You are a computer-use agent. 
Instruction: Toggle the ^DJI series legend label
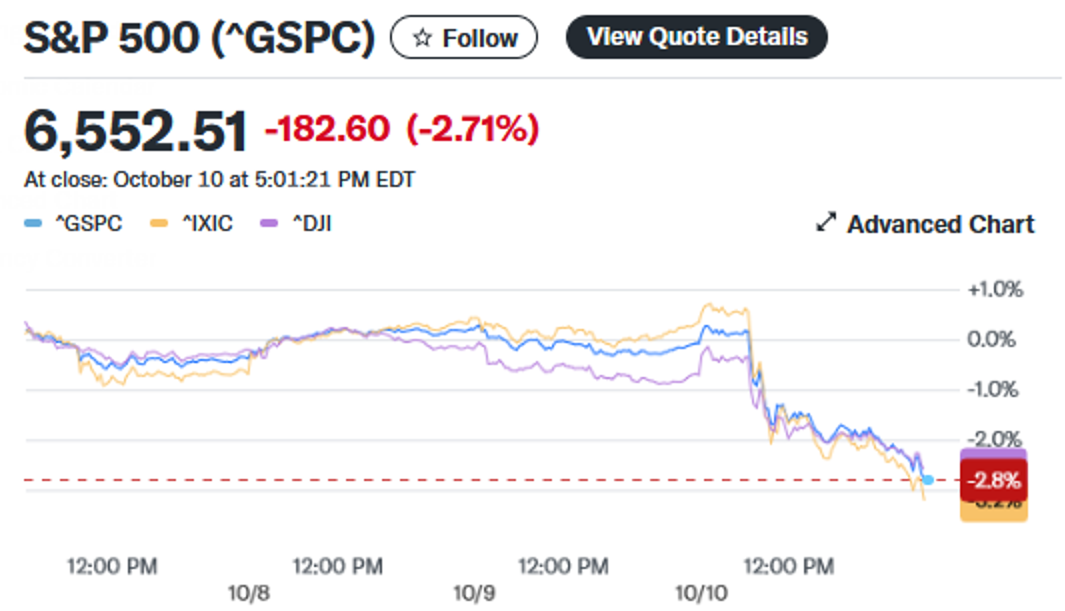[311, 224]
